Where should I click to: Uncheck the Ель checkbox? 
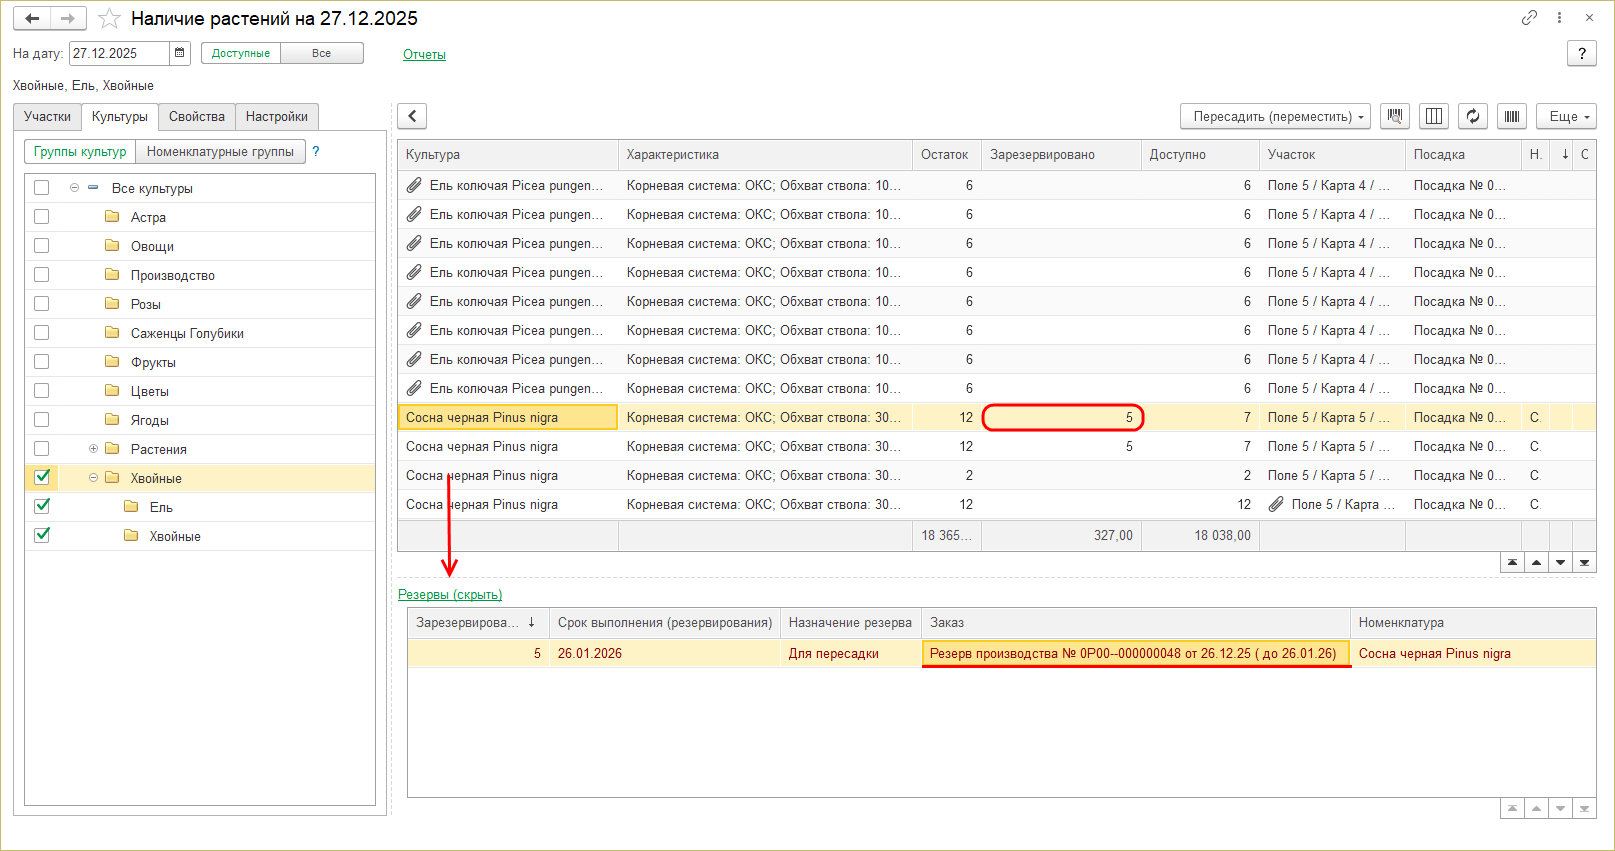coord(42,506)
